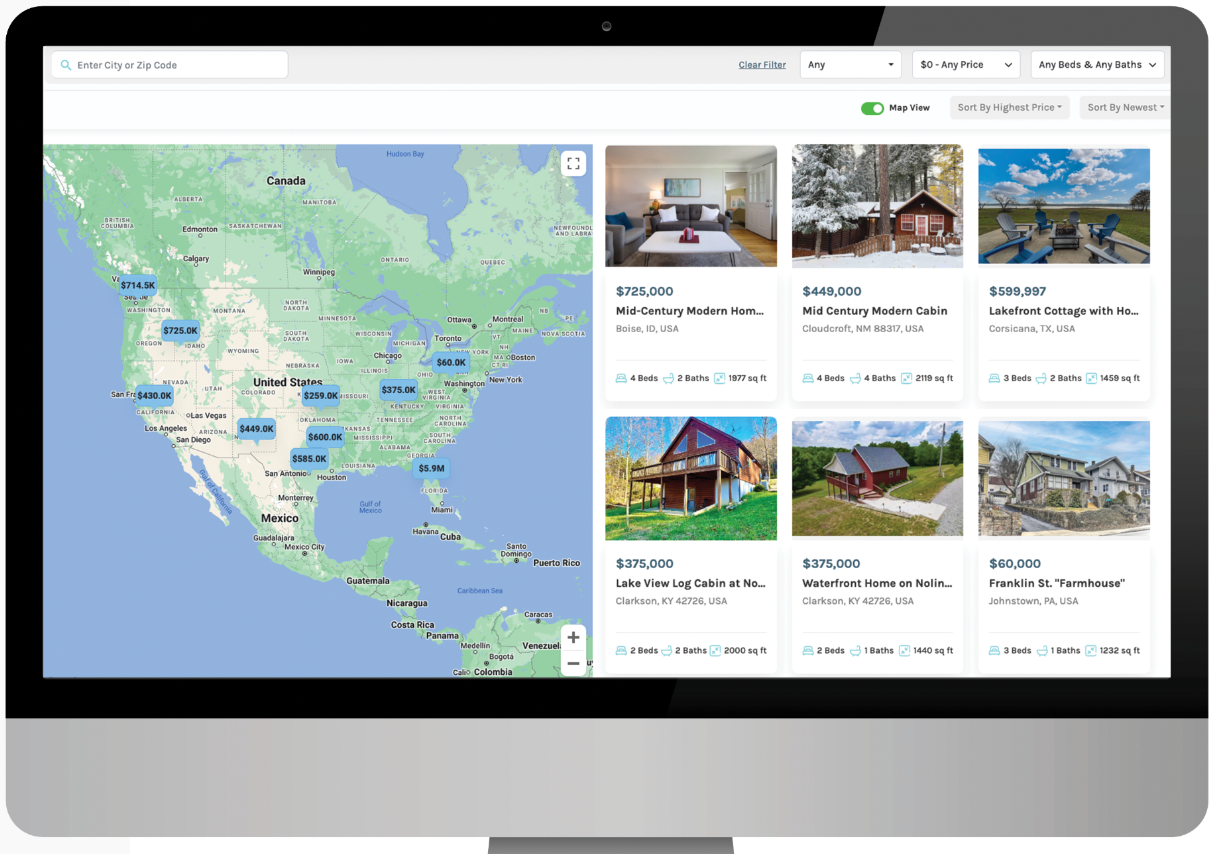Open Mid-Century Modern Home listing title
The width and height of the screenshot is (1213, 854).
click(690, 311)
